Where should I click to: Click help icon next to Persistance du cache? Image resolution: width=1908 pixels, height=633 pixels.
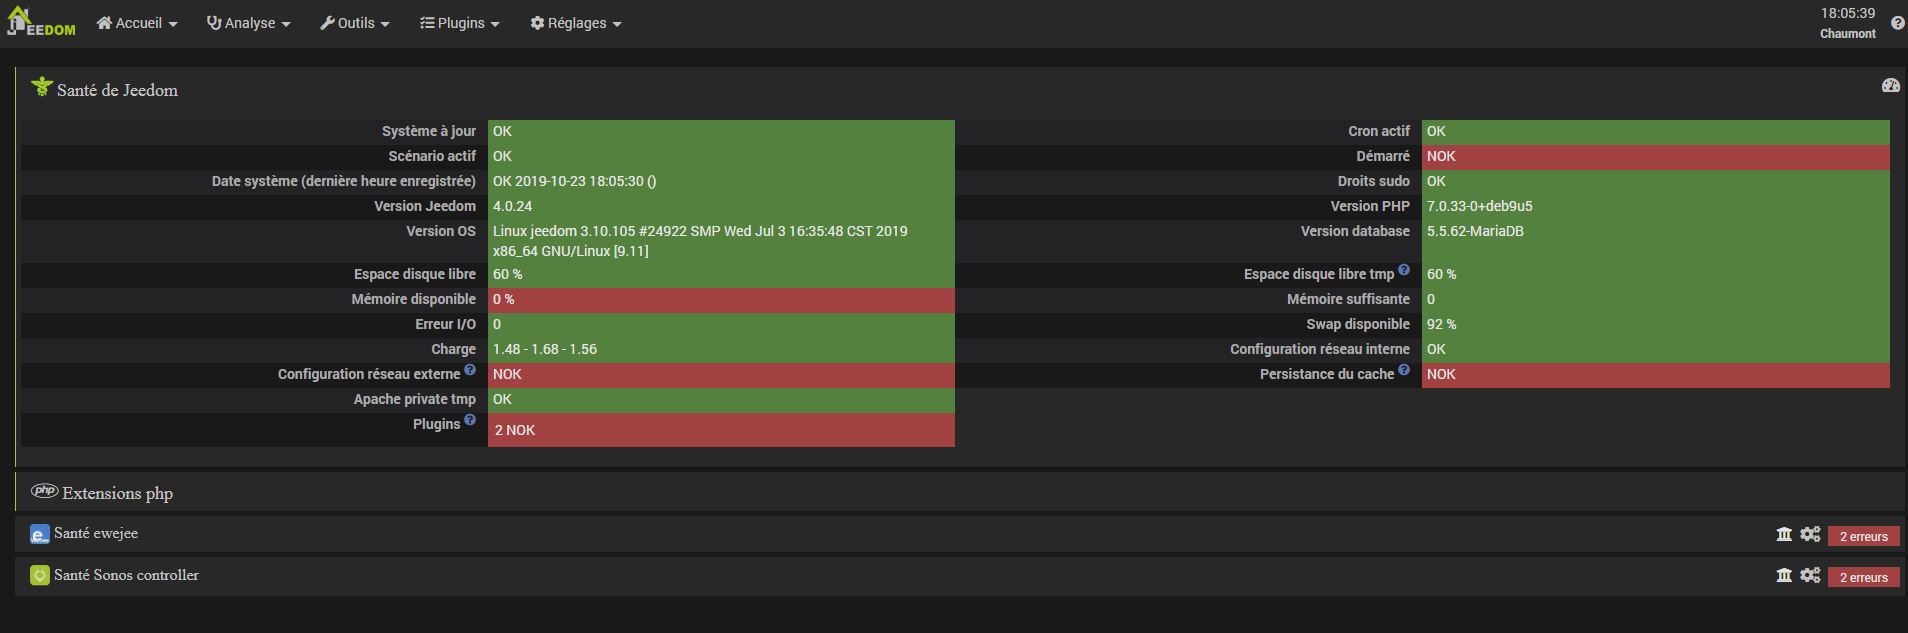(1404, 370)
